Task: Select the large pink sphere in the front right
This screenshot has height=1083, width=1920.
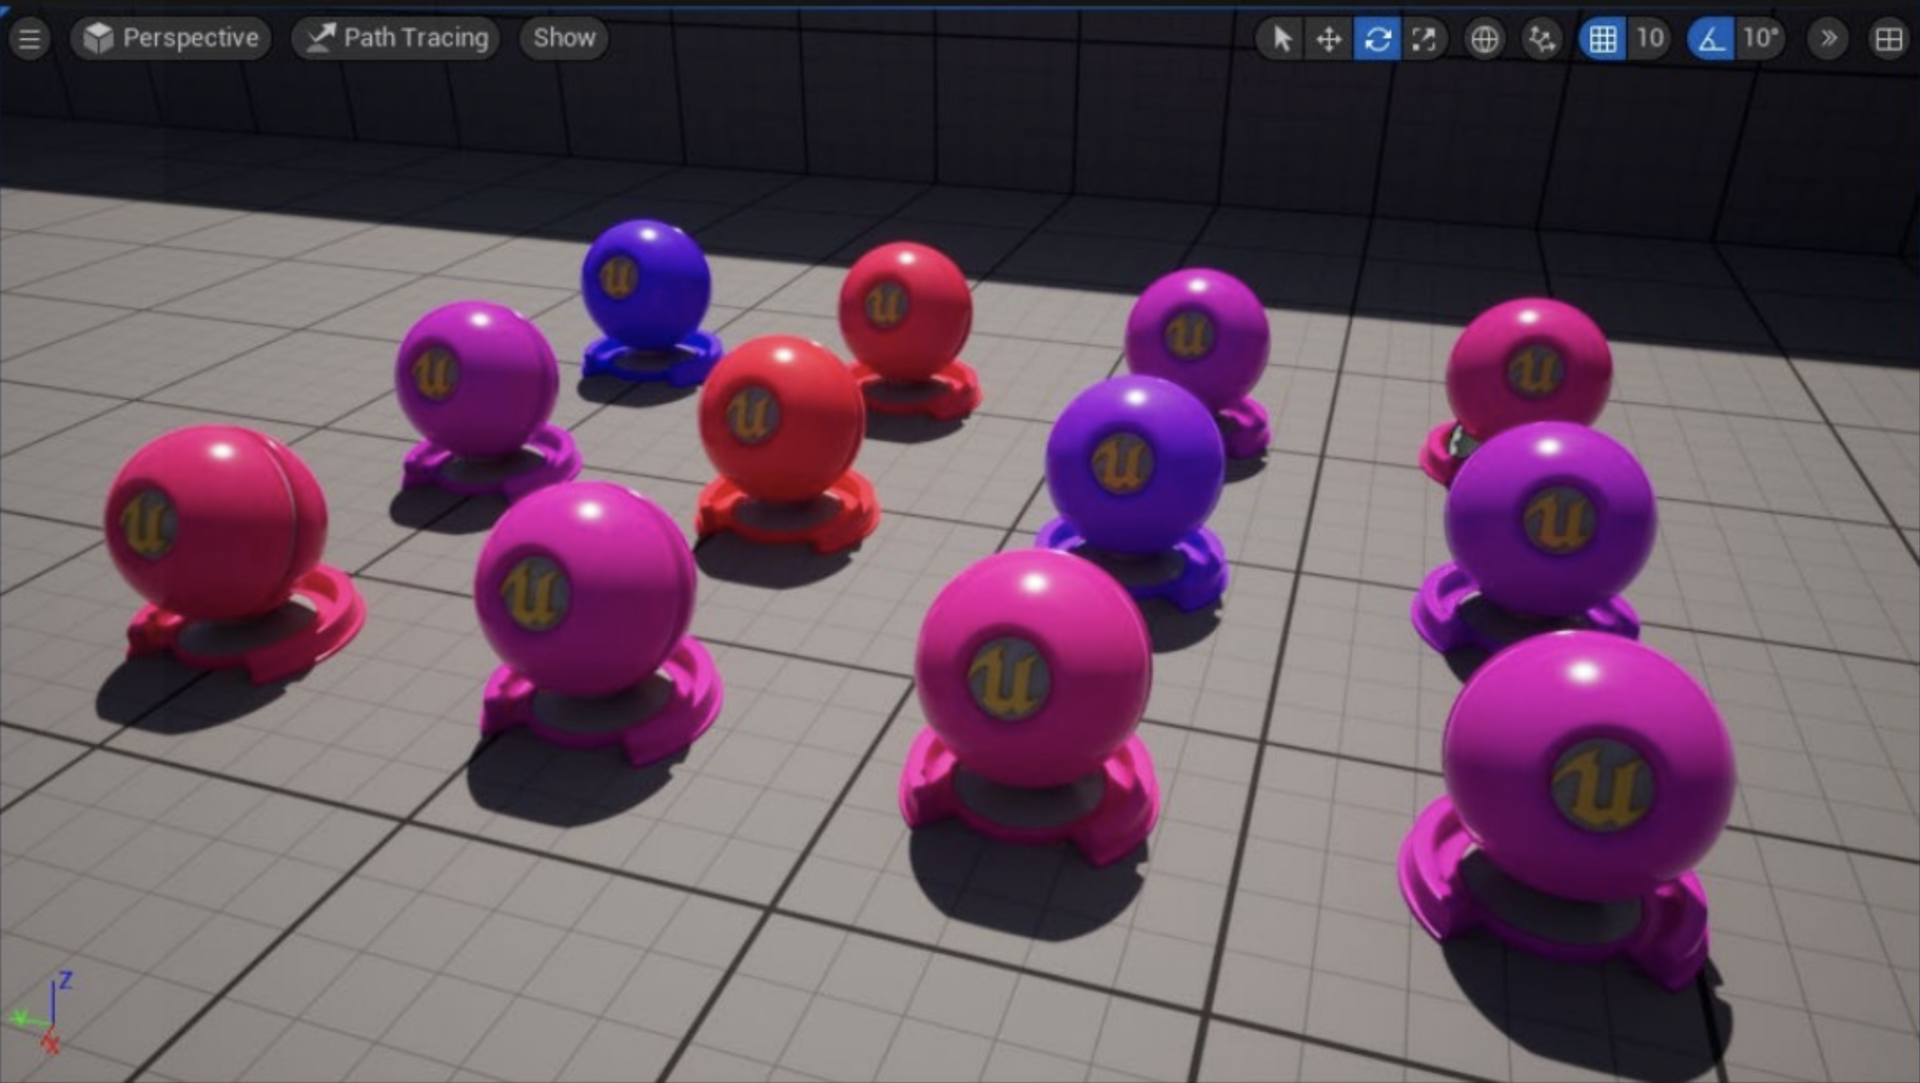Action: coord(1587,765)
